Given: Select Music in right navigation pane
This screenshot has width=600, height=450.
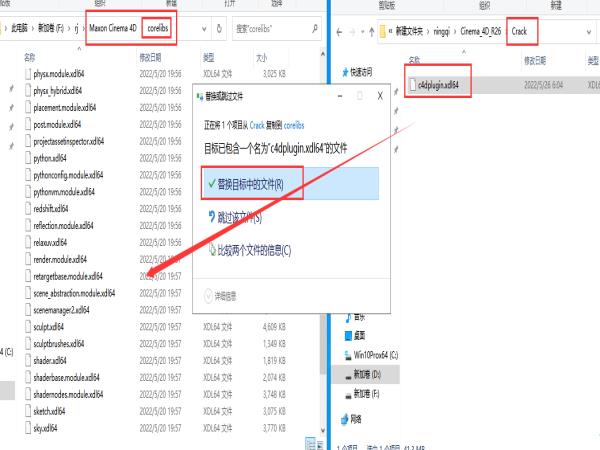Looking at the screenshot, I should coord(355,317).
